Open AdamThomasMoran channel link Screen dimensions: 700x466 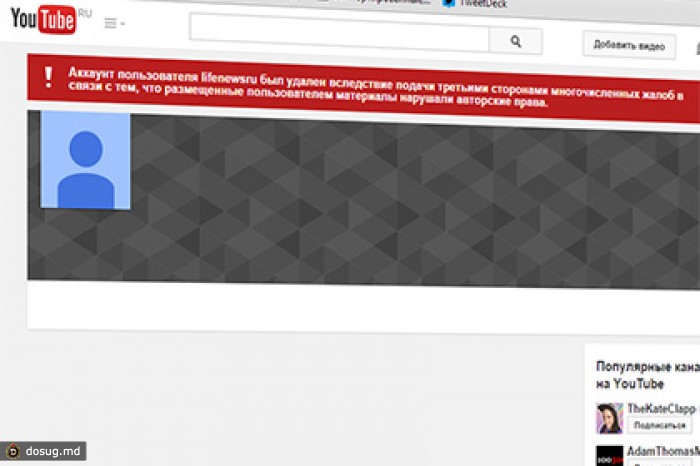[663, 451]
